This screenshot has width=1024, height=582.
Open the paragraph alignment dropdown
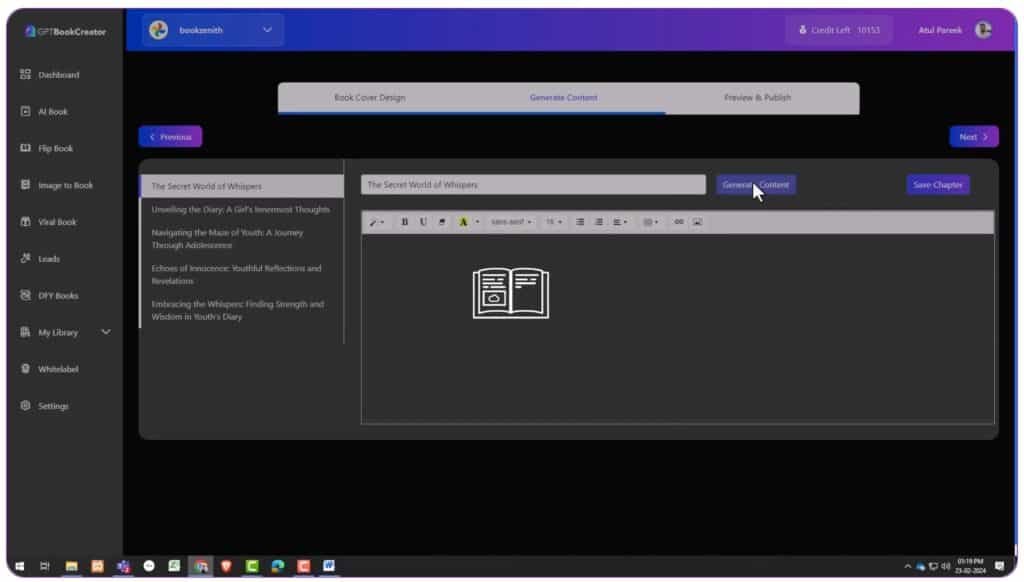pos(619,222)
